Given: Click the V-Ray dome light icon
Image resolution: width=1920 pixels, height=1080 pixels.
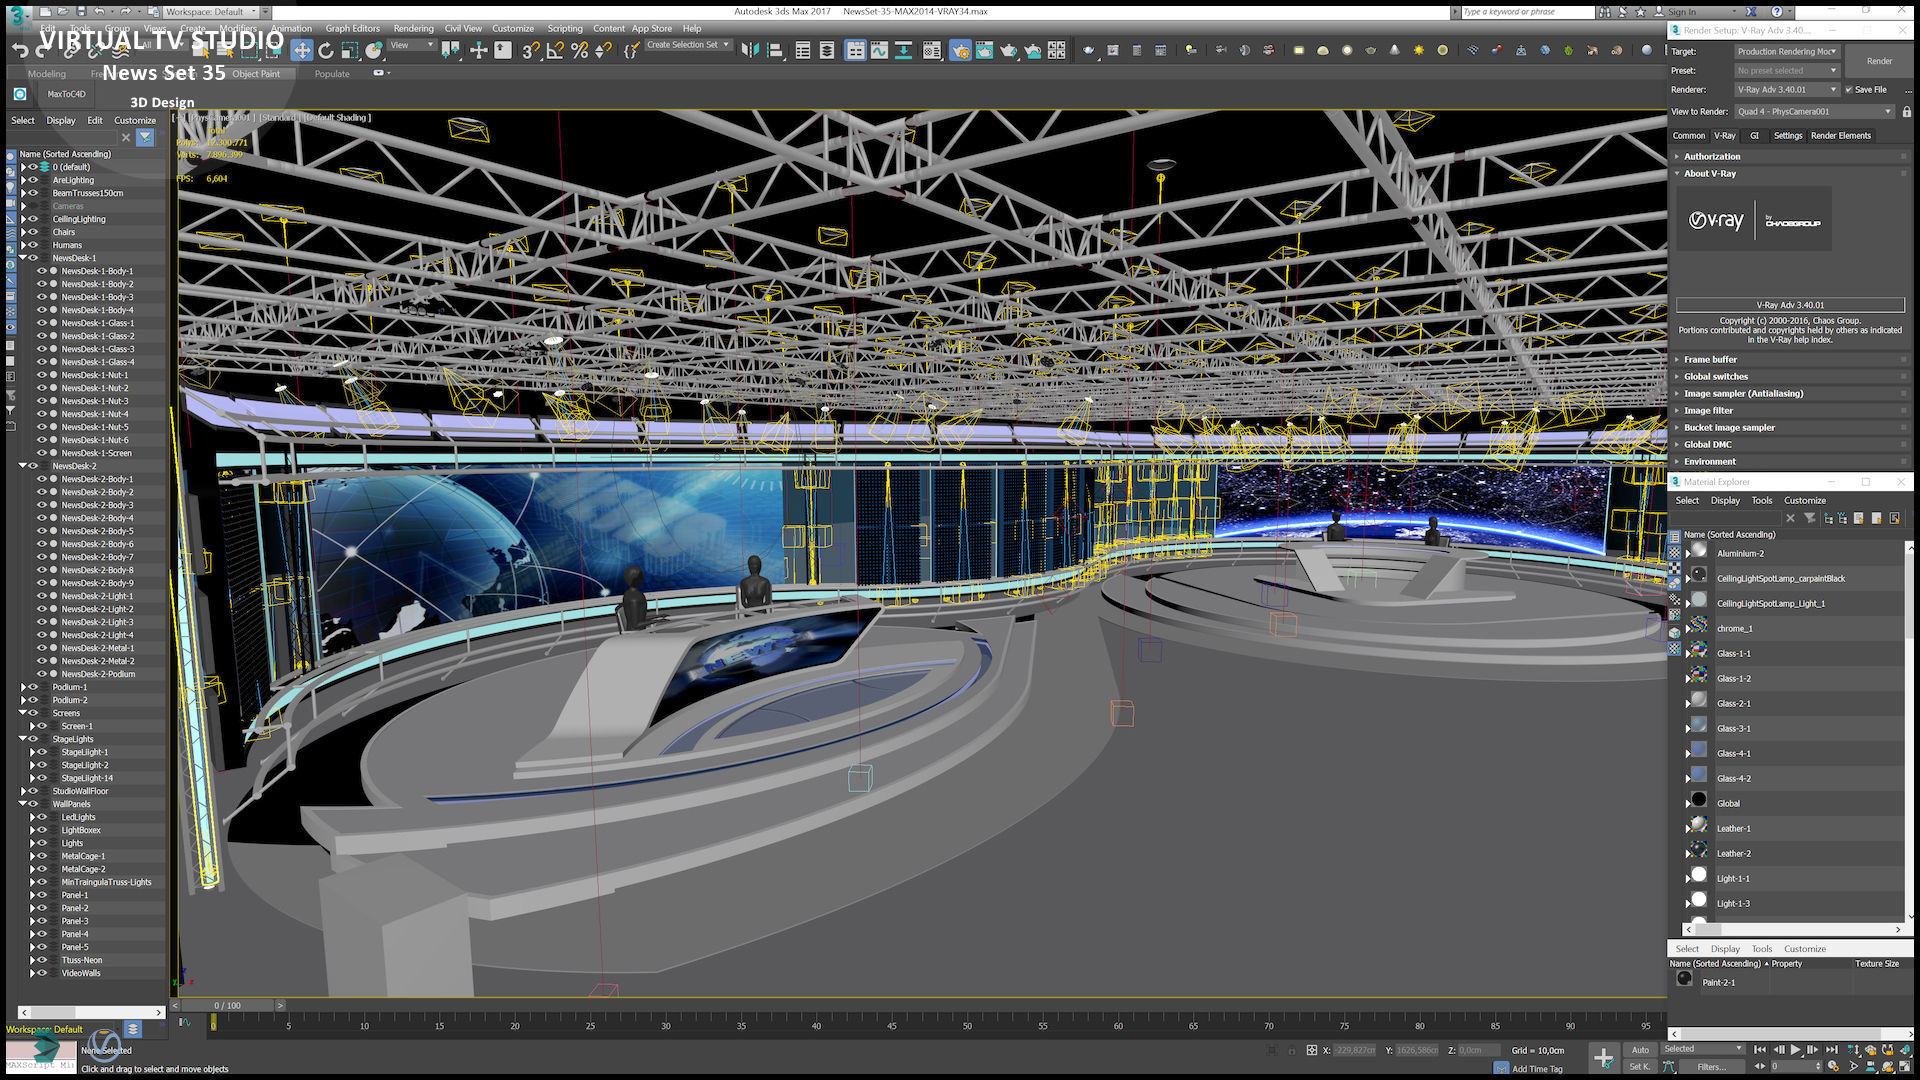Looking at the screenshot, I should (1323, 50).
